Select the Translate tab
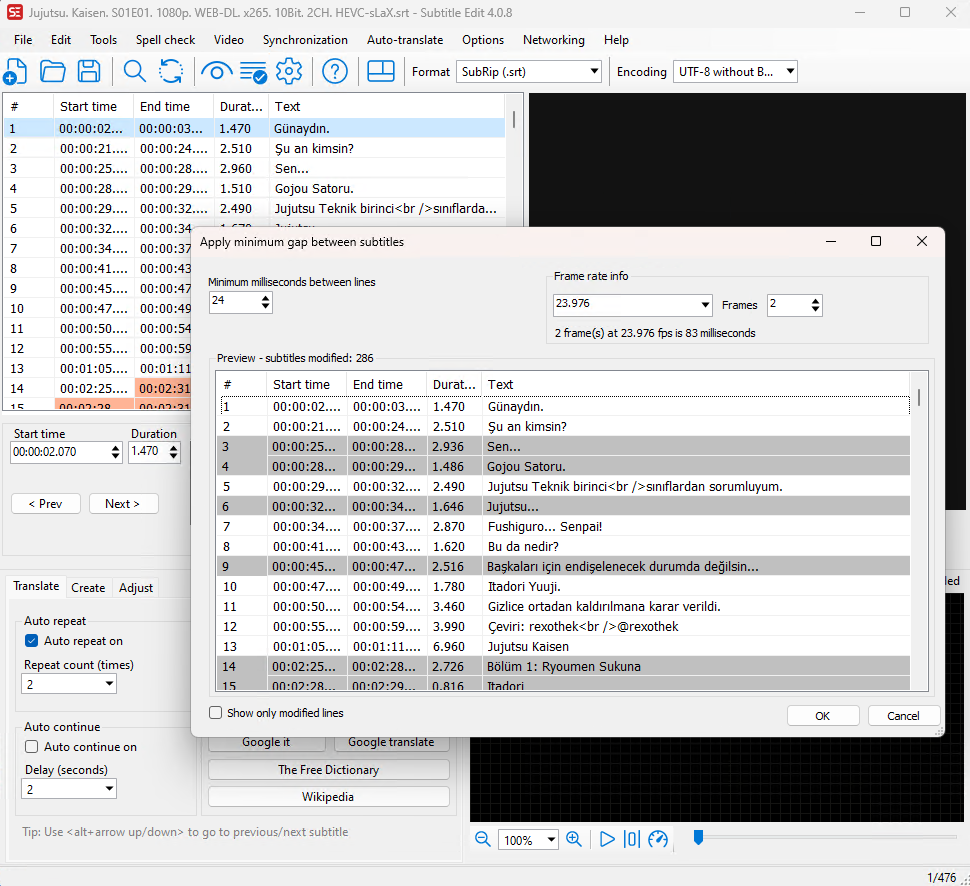This screenshot has width=970, height=886. 36,586
